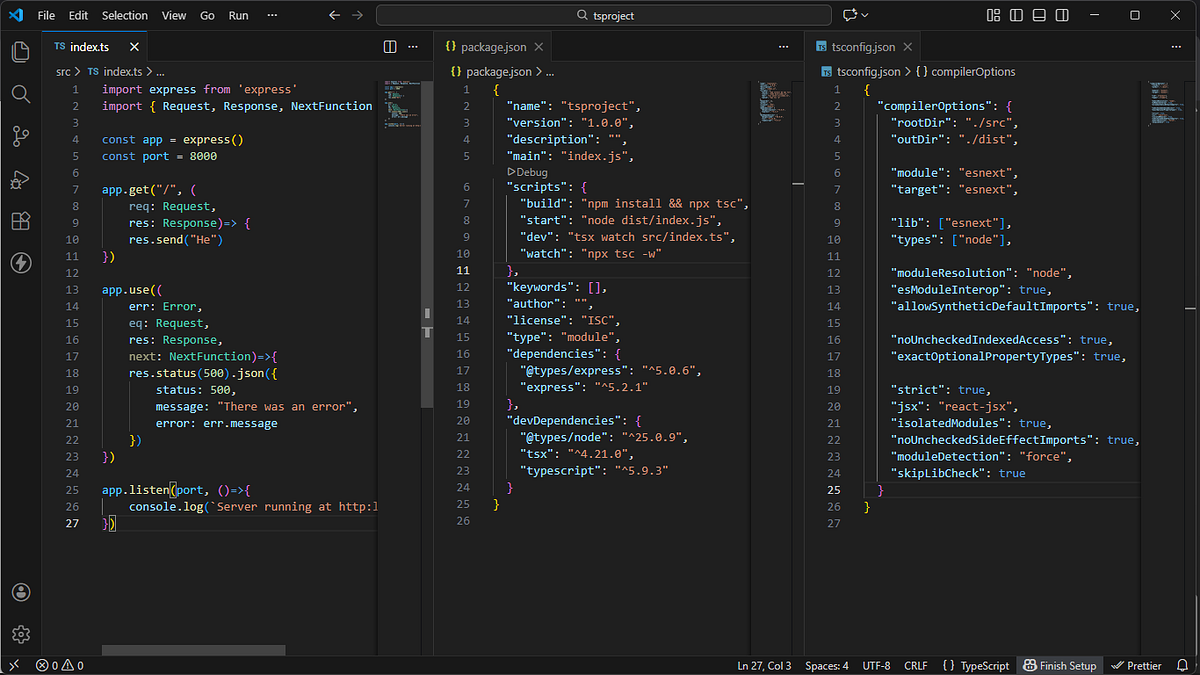1200x675 pixels.
Task: Open the ellipsis breadcrumb after index.ts
Action: coord(160,72)
